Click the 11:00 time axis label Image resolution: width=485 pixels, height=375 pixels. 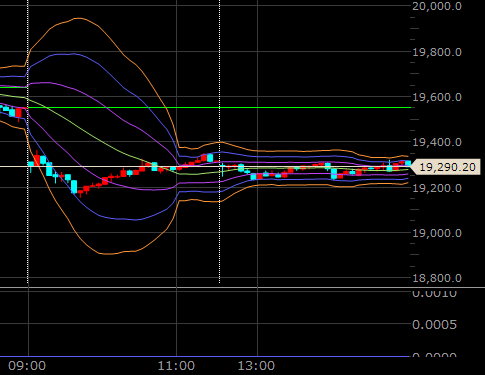click(x=176, y=366)
